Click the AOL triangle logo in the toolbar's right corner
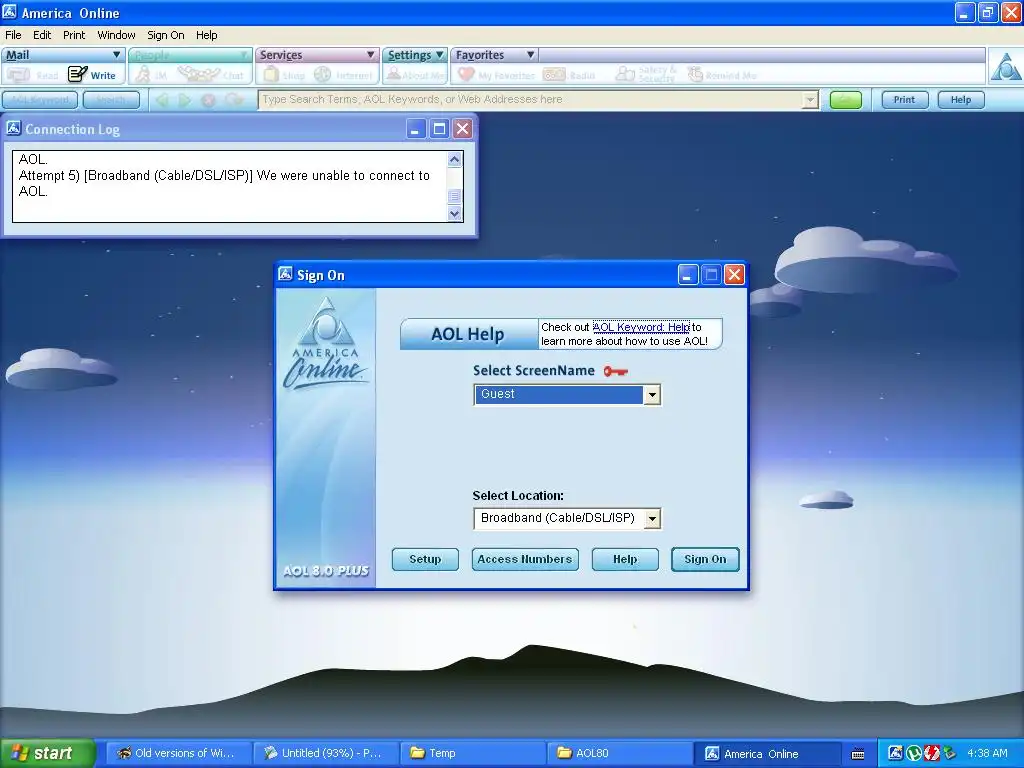This screenshot has width=1024, height=768. [1006, 66]
